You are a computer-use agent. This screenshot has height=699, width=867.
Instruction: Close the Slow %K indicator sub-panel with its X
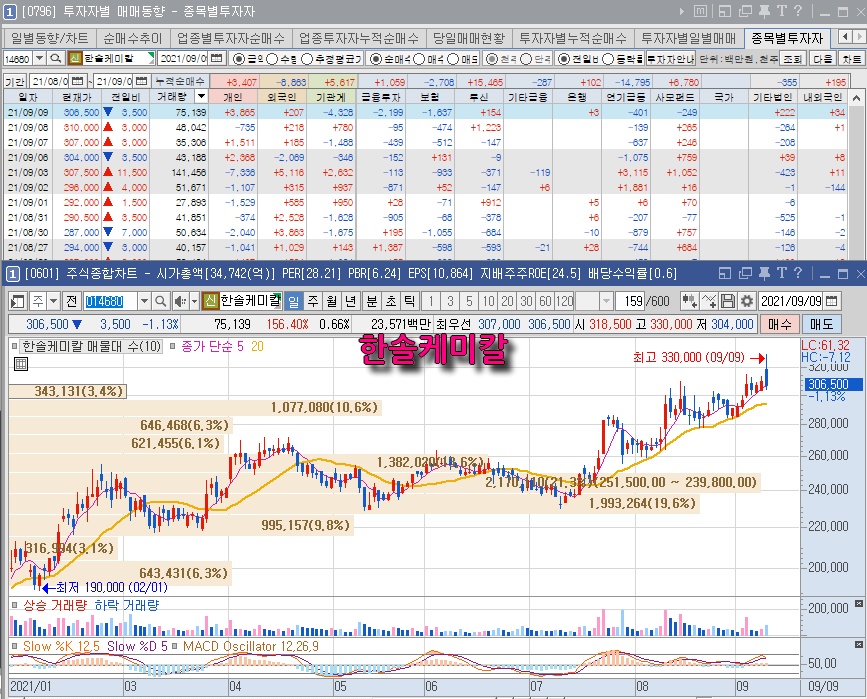[x=858, y=644]
